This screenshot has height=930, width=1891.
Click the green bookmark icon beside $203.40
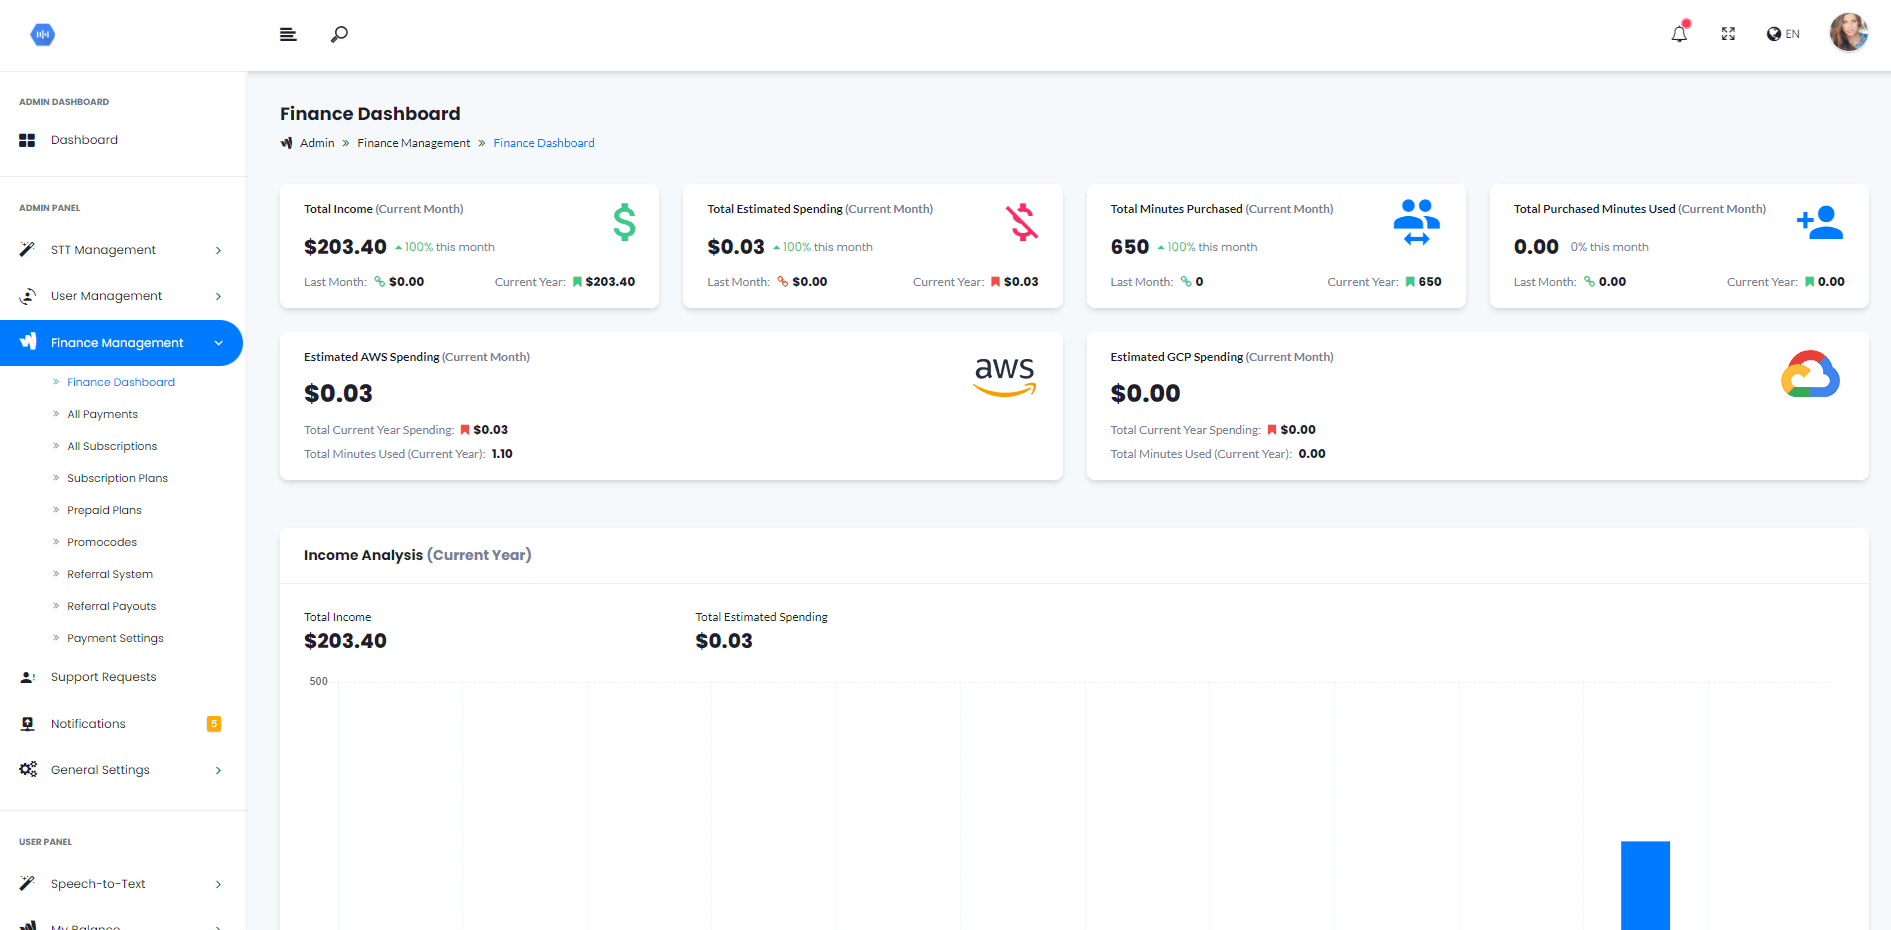(x=577, y=282)
